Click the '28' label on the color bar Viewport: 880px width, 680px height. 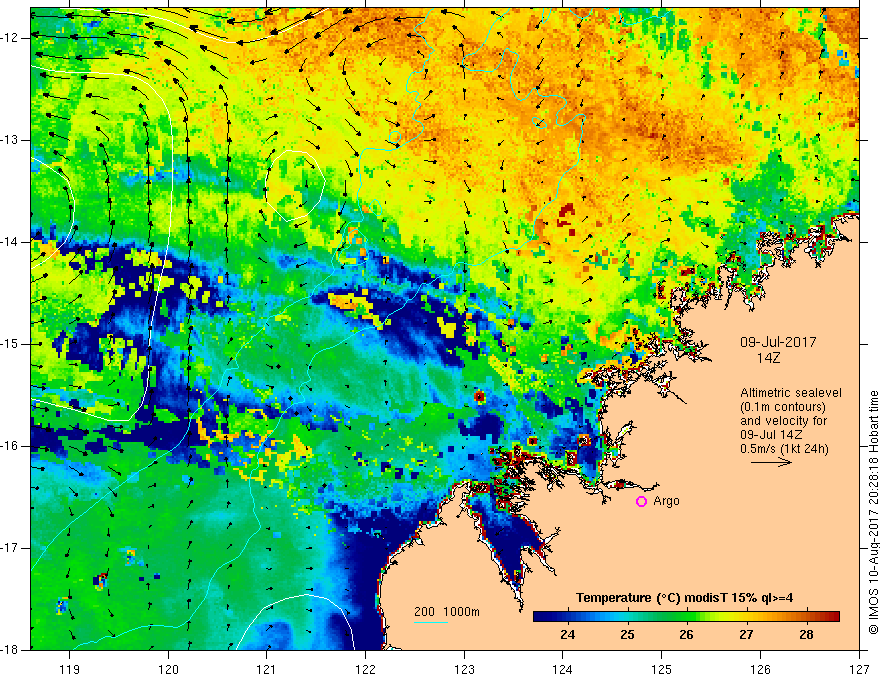(x=806, y=635)
